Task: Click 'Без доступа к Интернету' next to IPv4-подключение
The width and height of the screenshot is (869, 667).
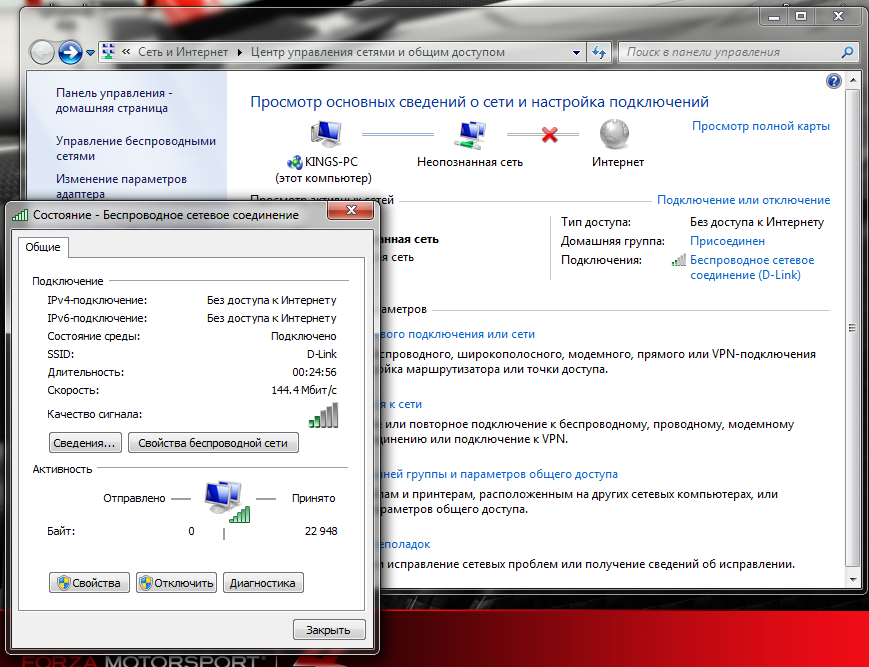Action: tap(272, 300)
